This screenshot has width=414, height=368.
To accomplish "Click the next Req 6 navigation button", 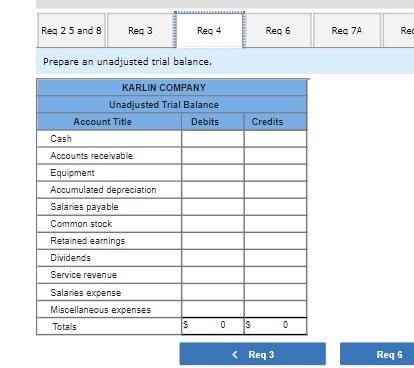I will pyautogui.click(x=377, y=354).
